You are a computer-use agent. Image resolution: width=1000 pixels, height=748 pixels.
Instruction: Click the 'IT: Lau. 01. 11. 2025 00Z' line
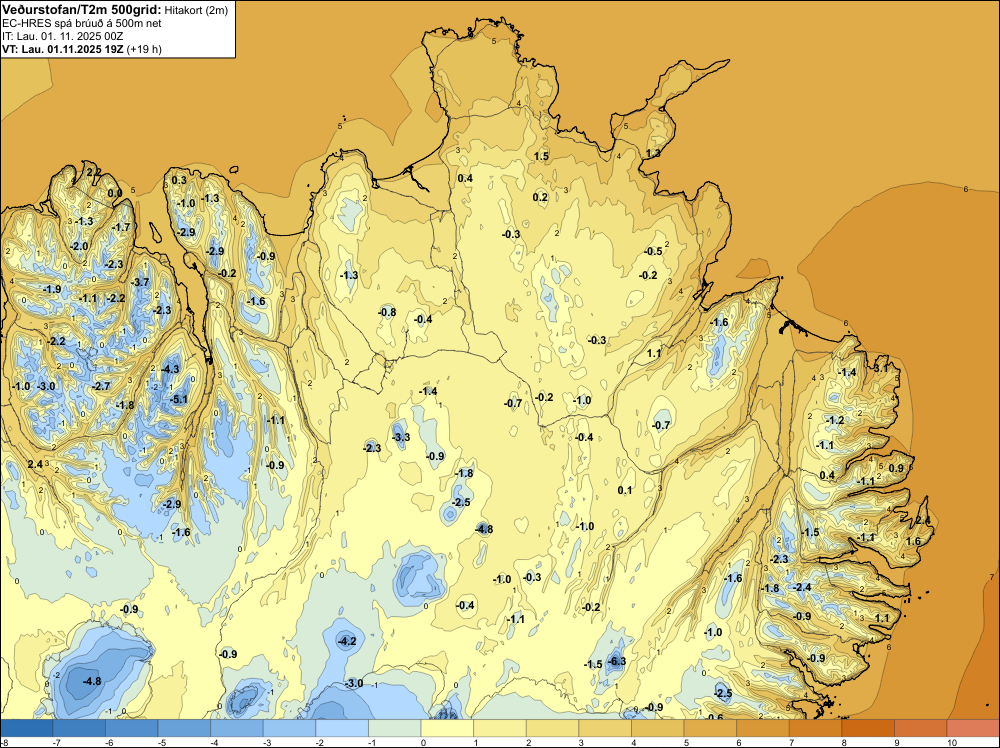(62, 36)
